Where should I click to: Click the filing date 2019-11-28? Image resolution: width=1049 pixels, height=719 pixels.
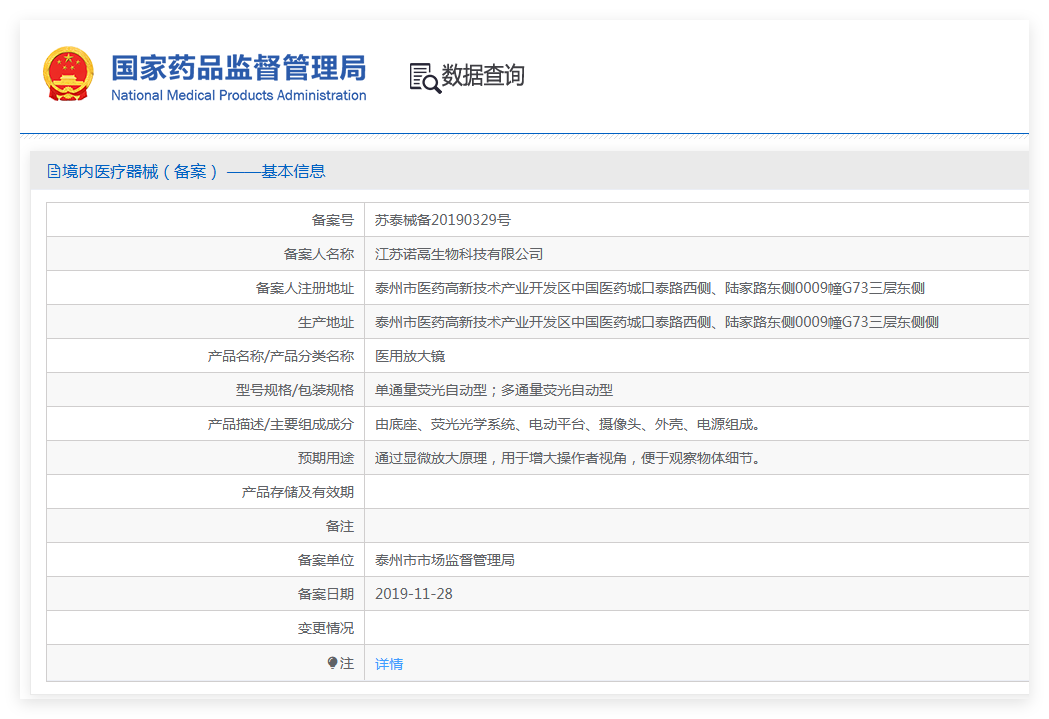(x=413, y=594)
